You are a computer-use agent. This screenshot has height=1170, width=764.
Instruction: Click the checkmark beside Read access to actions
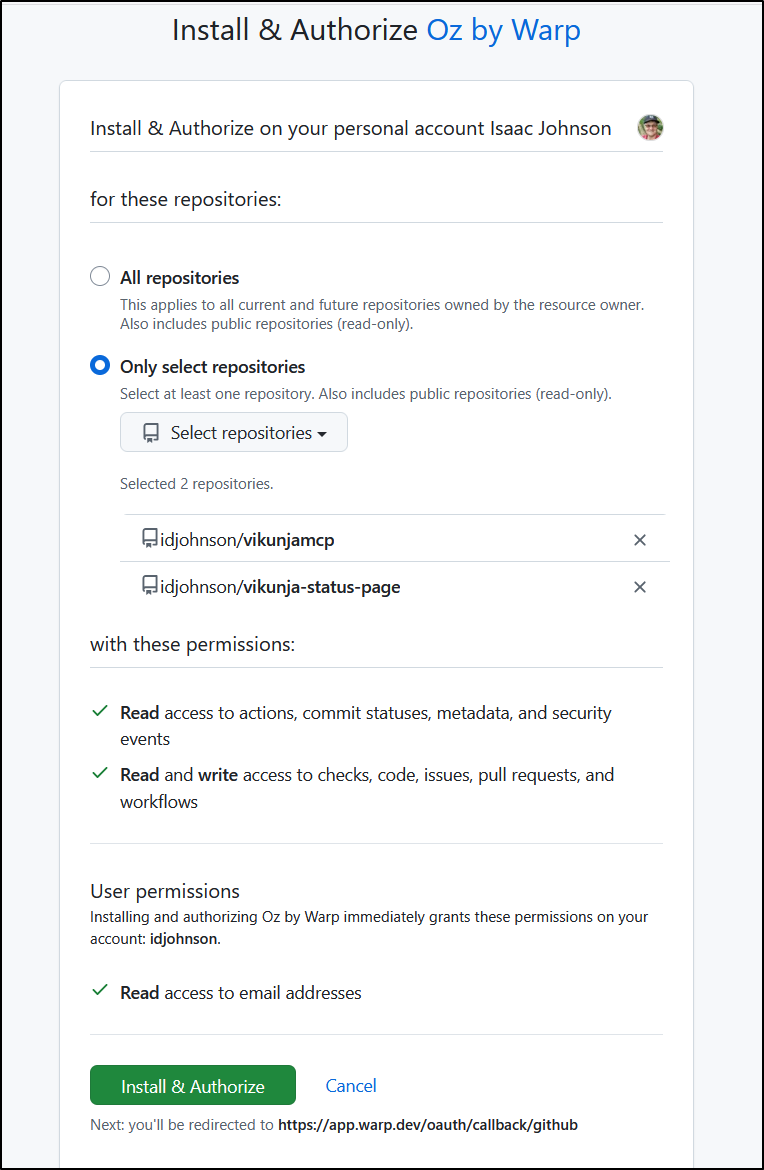(99, 711)
